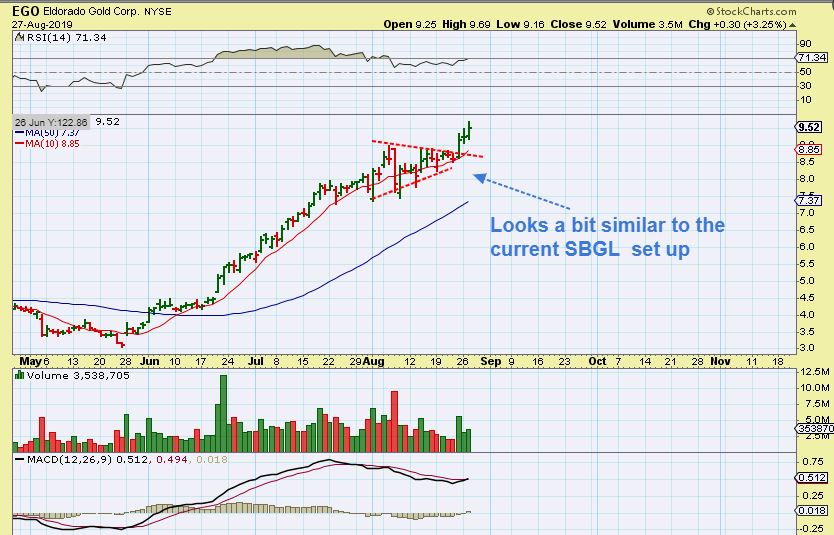Click the 0.512 MACD axis tag

point(812,478)
